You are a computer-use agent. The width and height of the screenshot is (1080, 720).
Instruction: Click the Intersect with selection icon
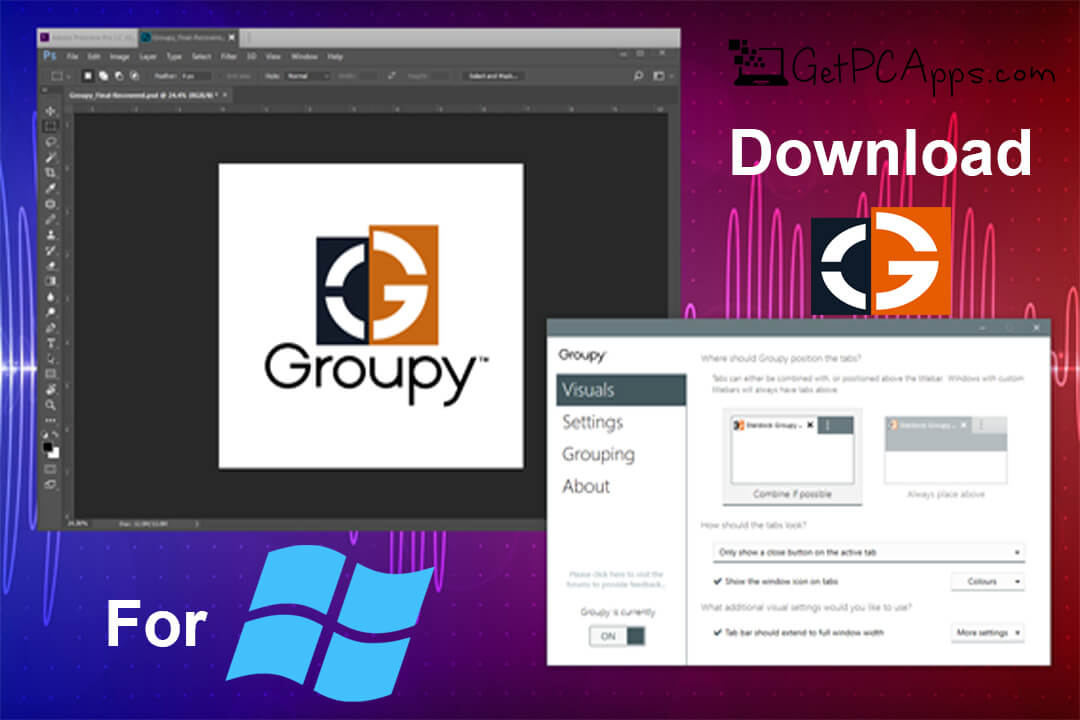click(134, 76)
